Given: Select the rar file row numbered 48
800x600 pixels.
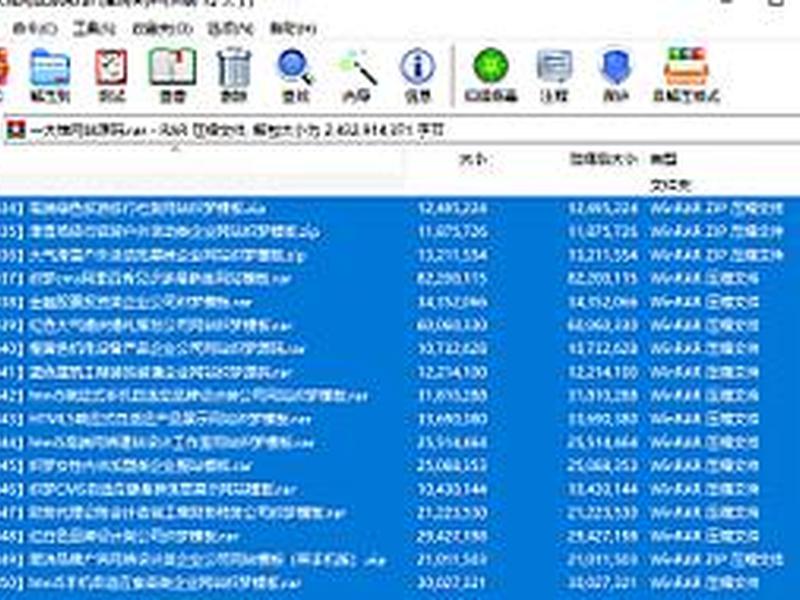Looking at the screenshot, I should tap(400, 536).
